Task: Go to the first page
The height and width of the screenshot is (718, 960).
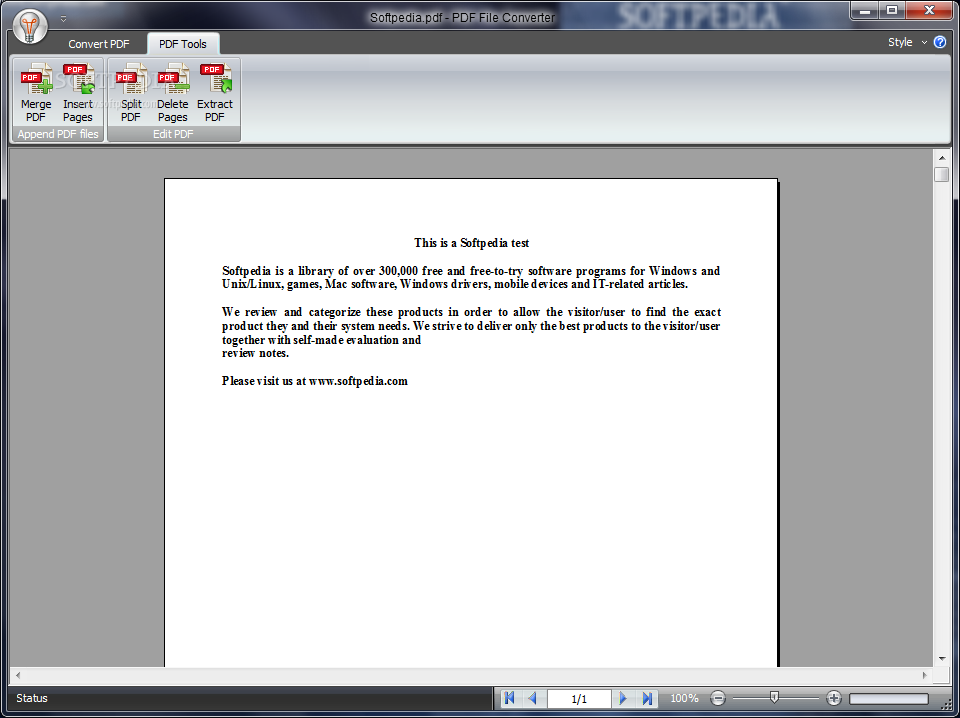Action: [509, 698]
